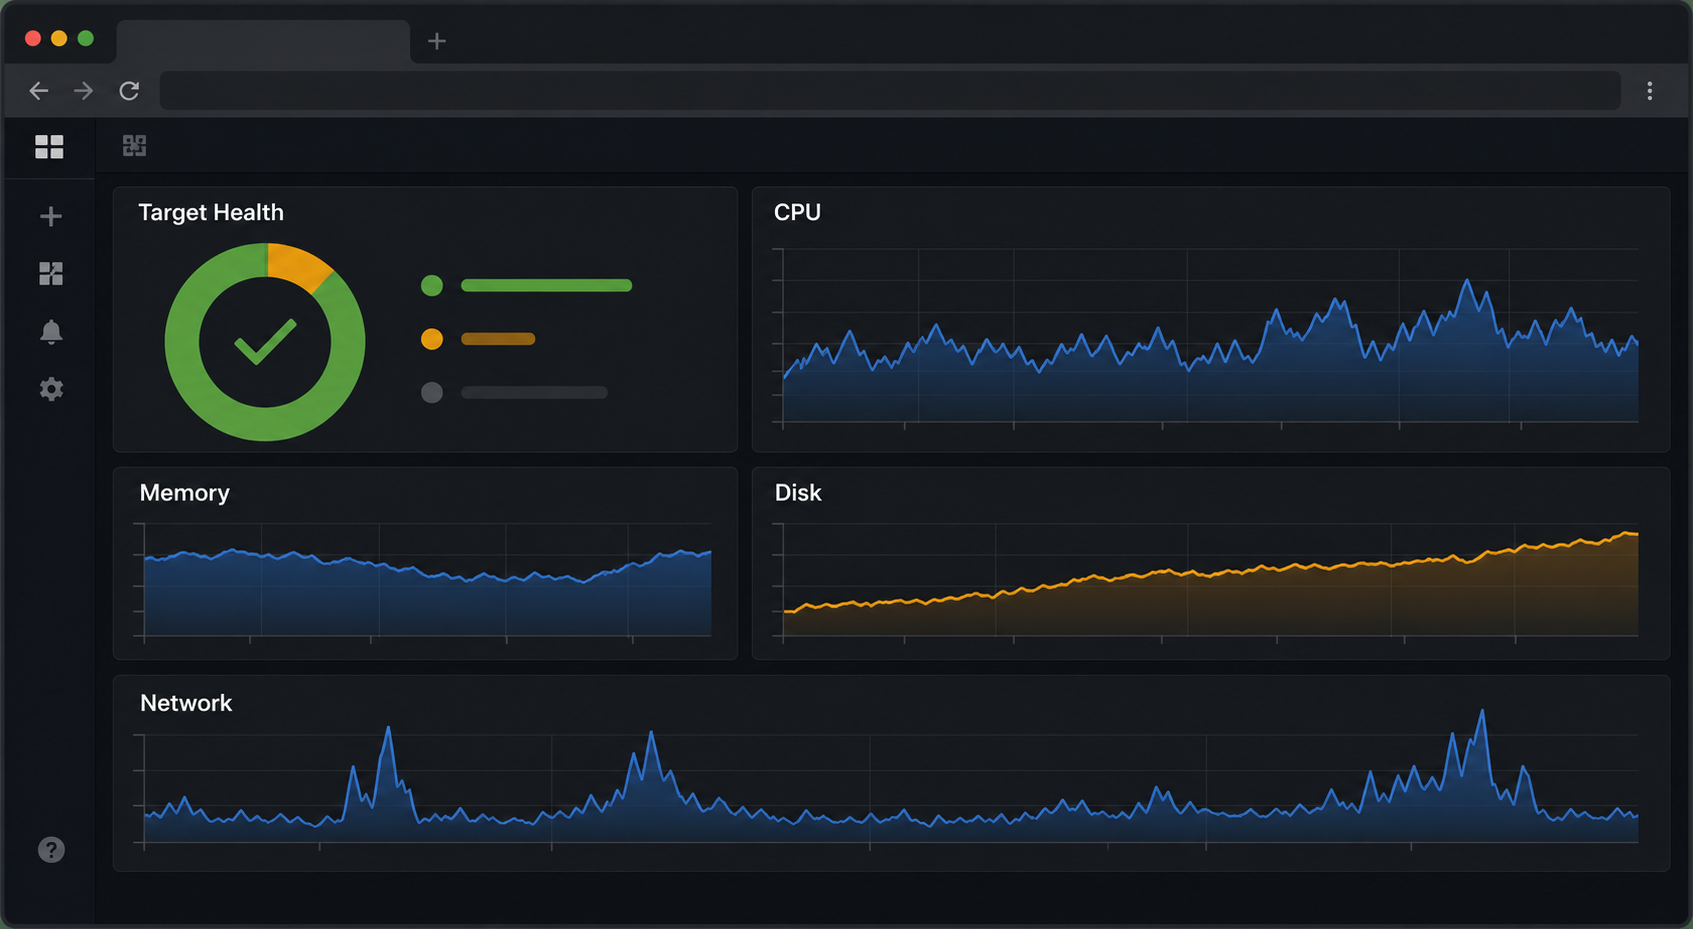Open the home grid logo in sidebar
This screenshot has width=1693, height=929.
coord(49,147)
